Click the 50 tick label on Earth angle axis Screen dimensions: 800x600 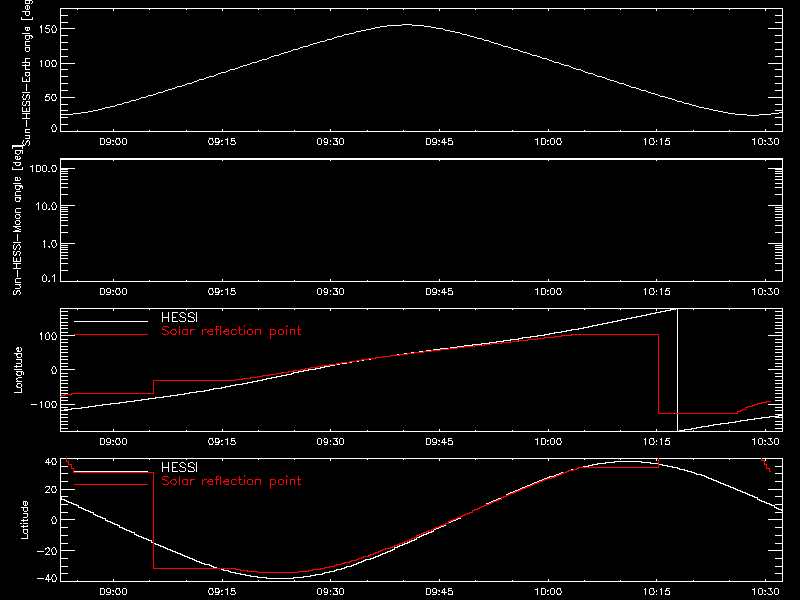click(51, 97)
